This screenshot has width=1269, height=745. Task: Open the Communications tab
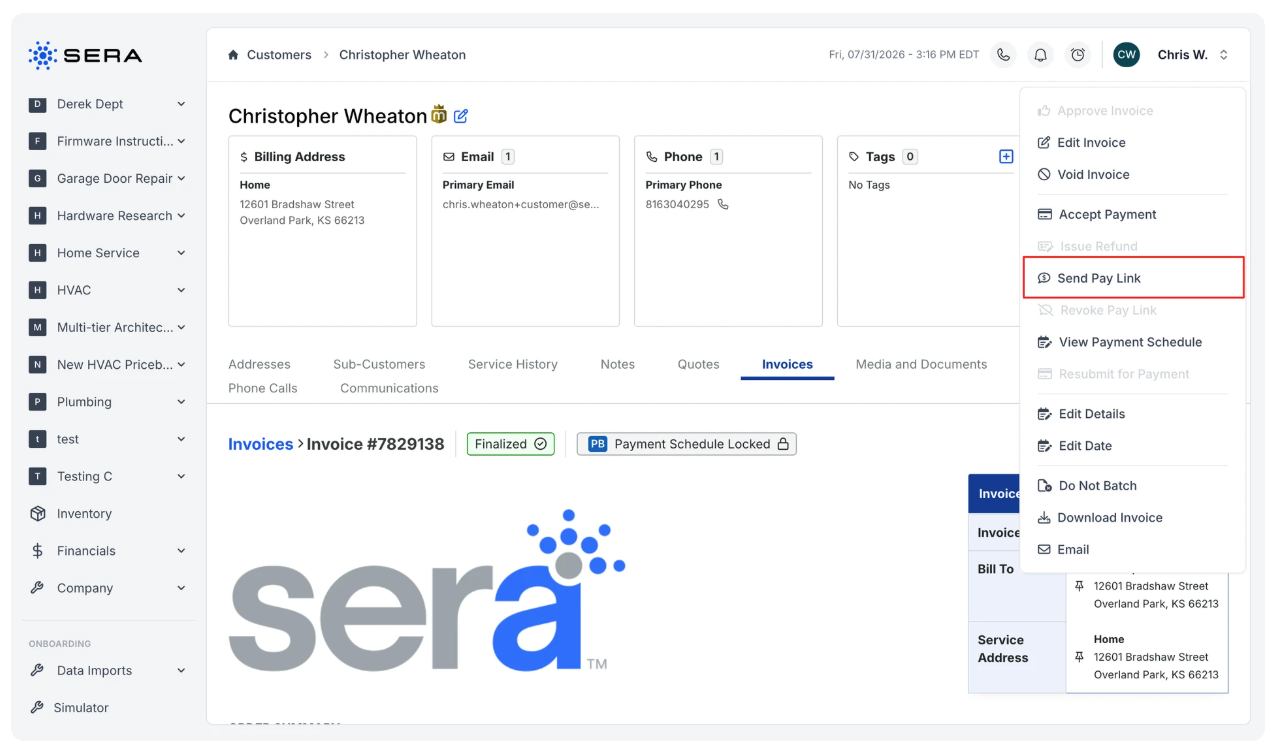pos(389,388)
